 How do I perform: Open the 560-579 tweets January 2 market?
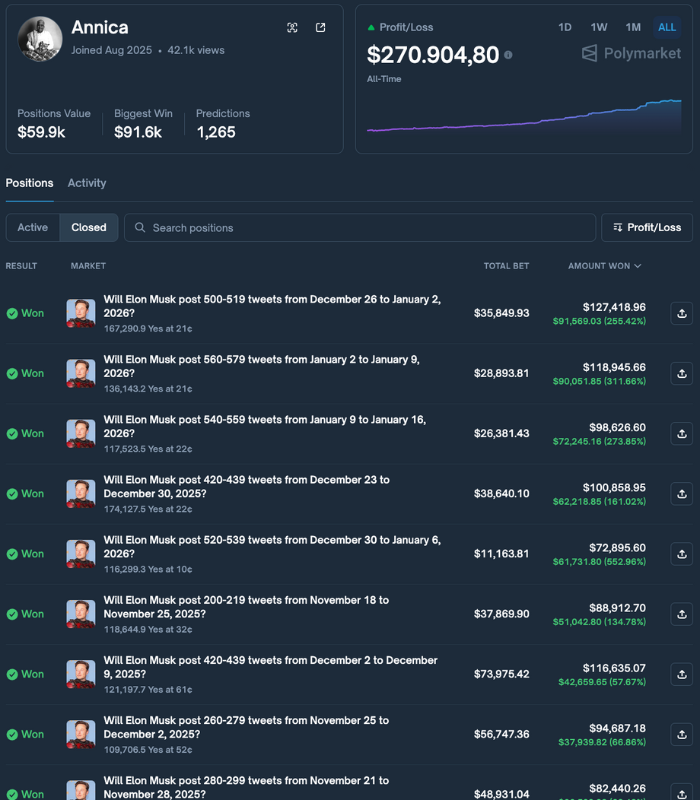click(261, 366)
